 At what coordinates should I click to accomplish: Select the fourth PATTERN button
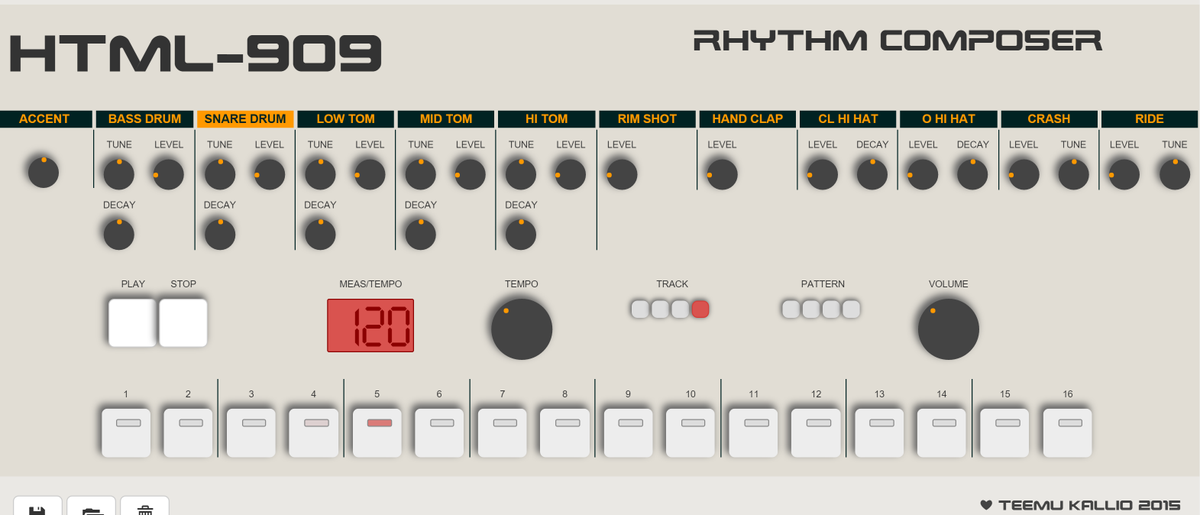pyautogui.click(x=851, y=309)
